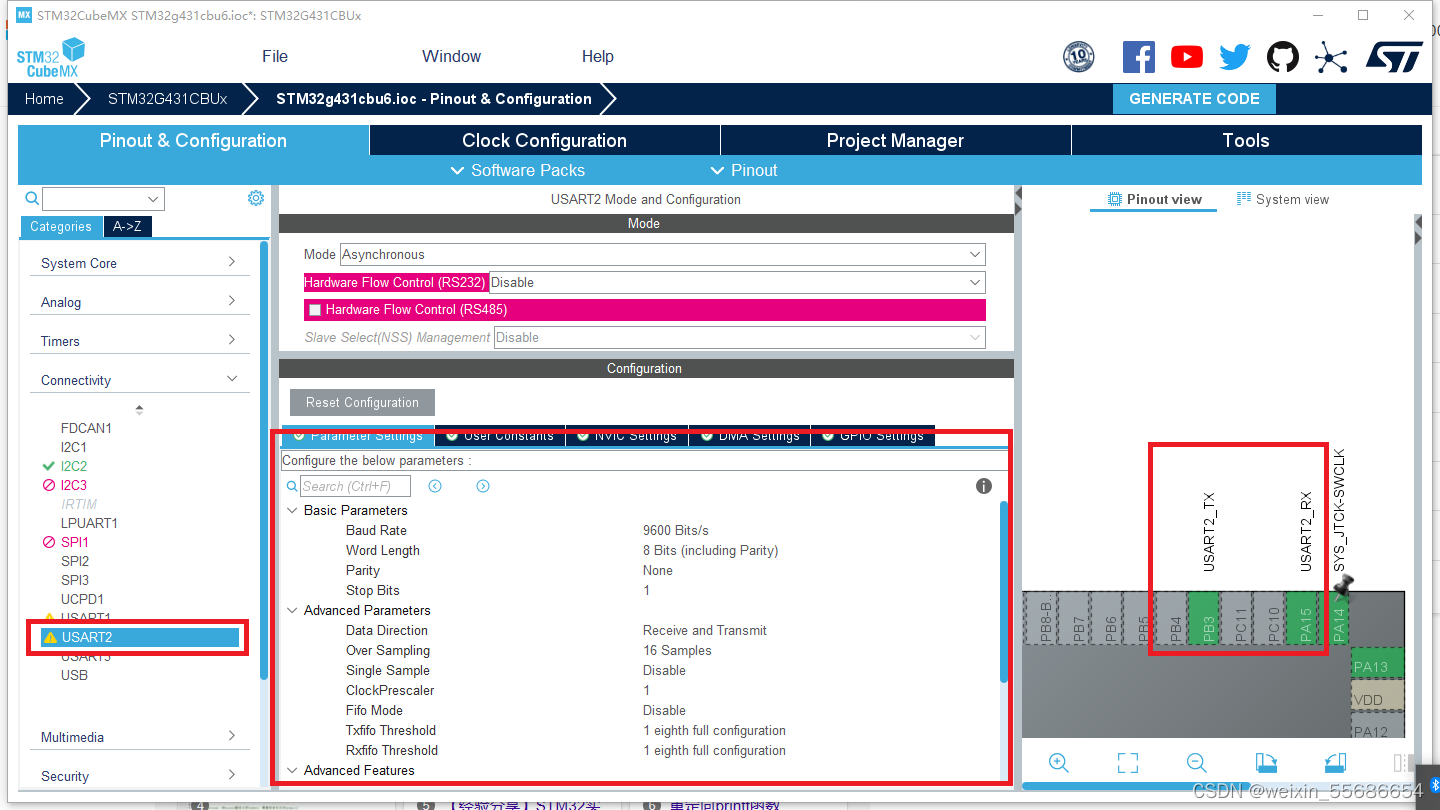
Task: Click the green PA15 pin on chip
Action: coord(1301,619)
